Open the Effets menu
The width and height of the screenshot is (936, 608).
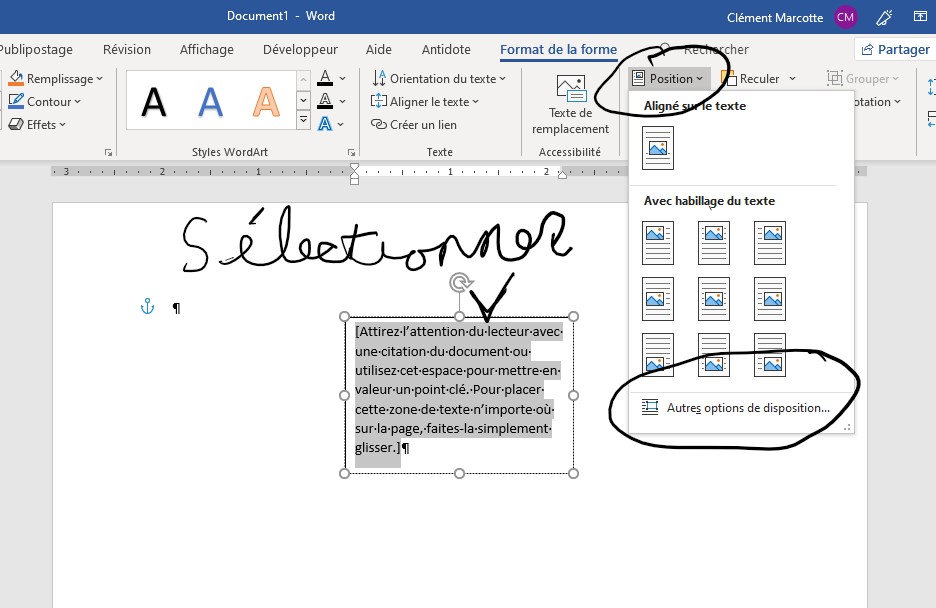click(37, 123)
